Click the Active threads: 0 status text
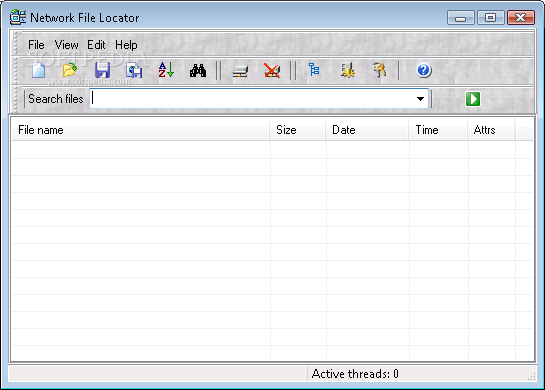 tap(355, 374)
